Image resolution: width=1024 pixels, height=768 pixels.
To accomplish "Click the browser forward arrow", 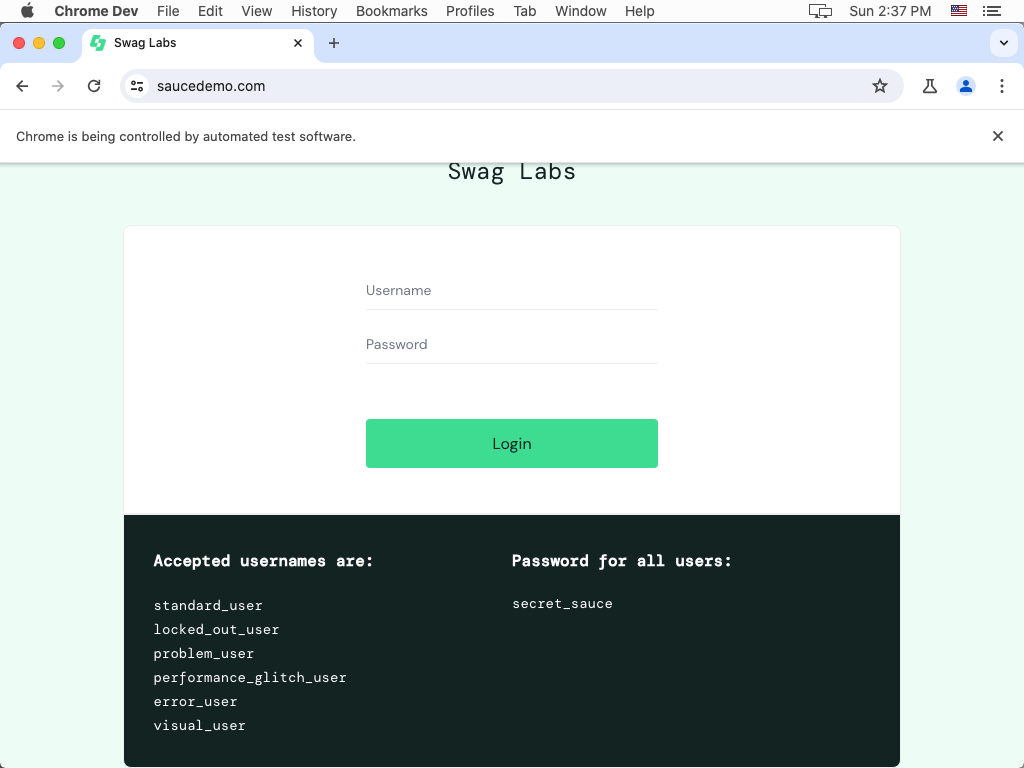I will pos(58,86).
